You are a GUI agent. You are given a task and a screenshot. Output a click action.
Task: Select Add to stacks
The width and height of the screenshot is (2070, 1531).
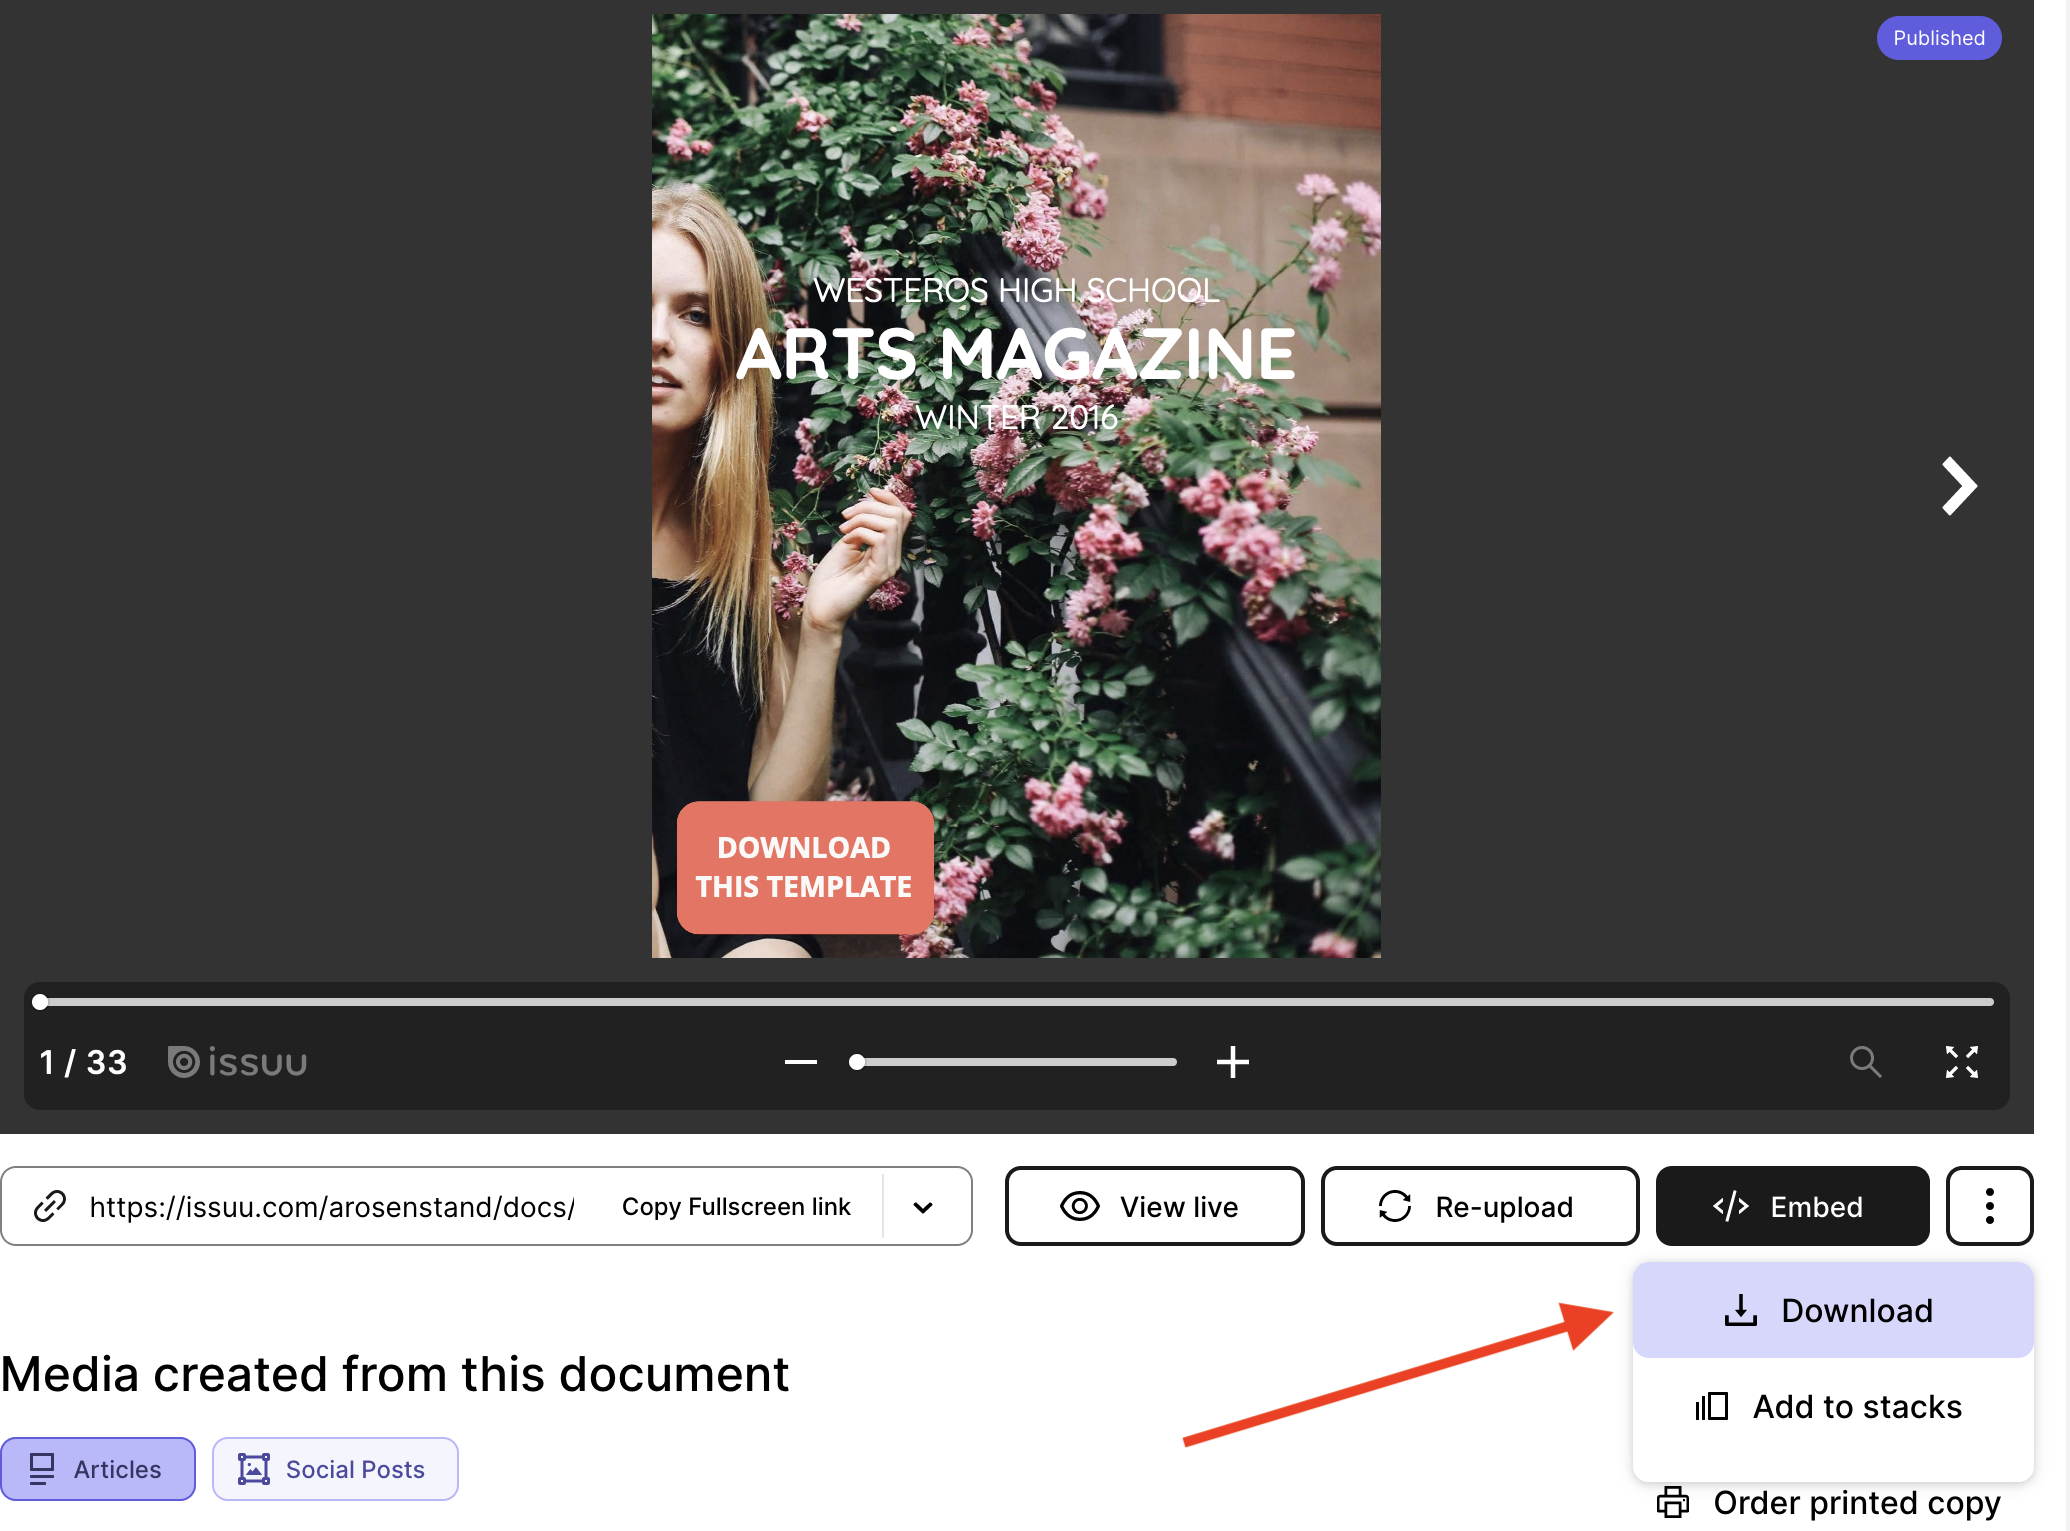tap(1831, 1407)
